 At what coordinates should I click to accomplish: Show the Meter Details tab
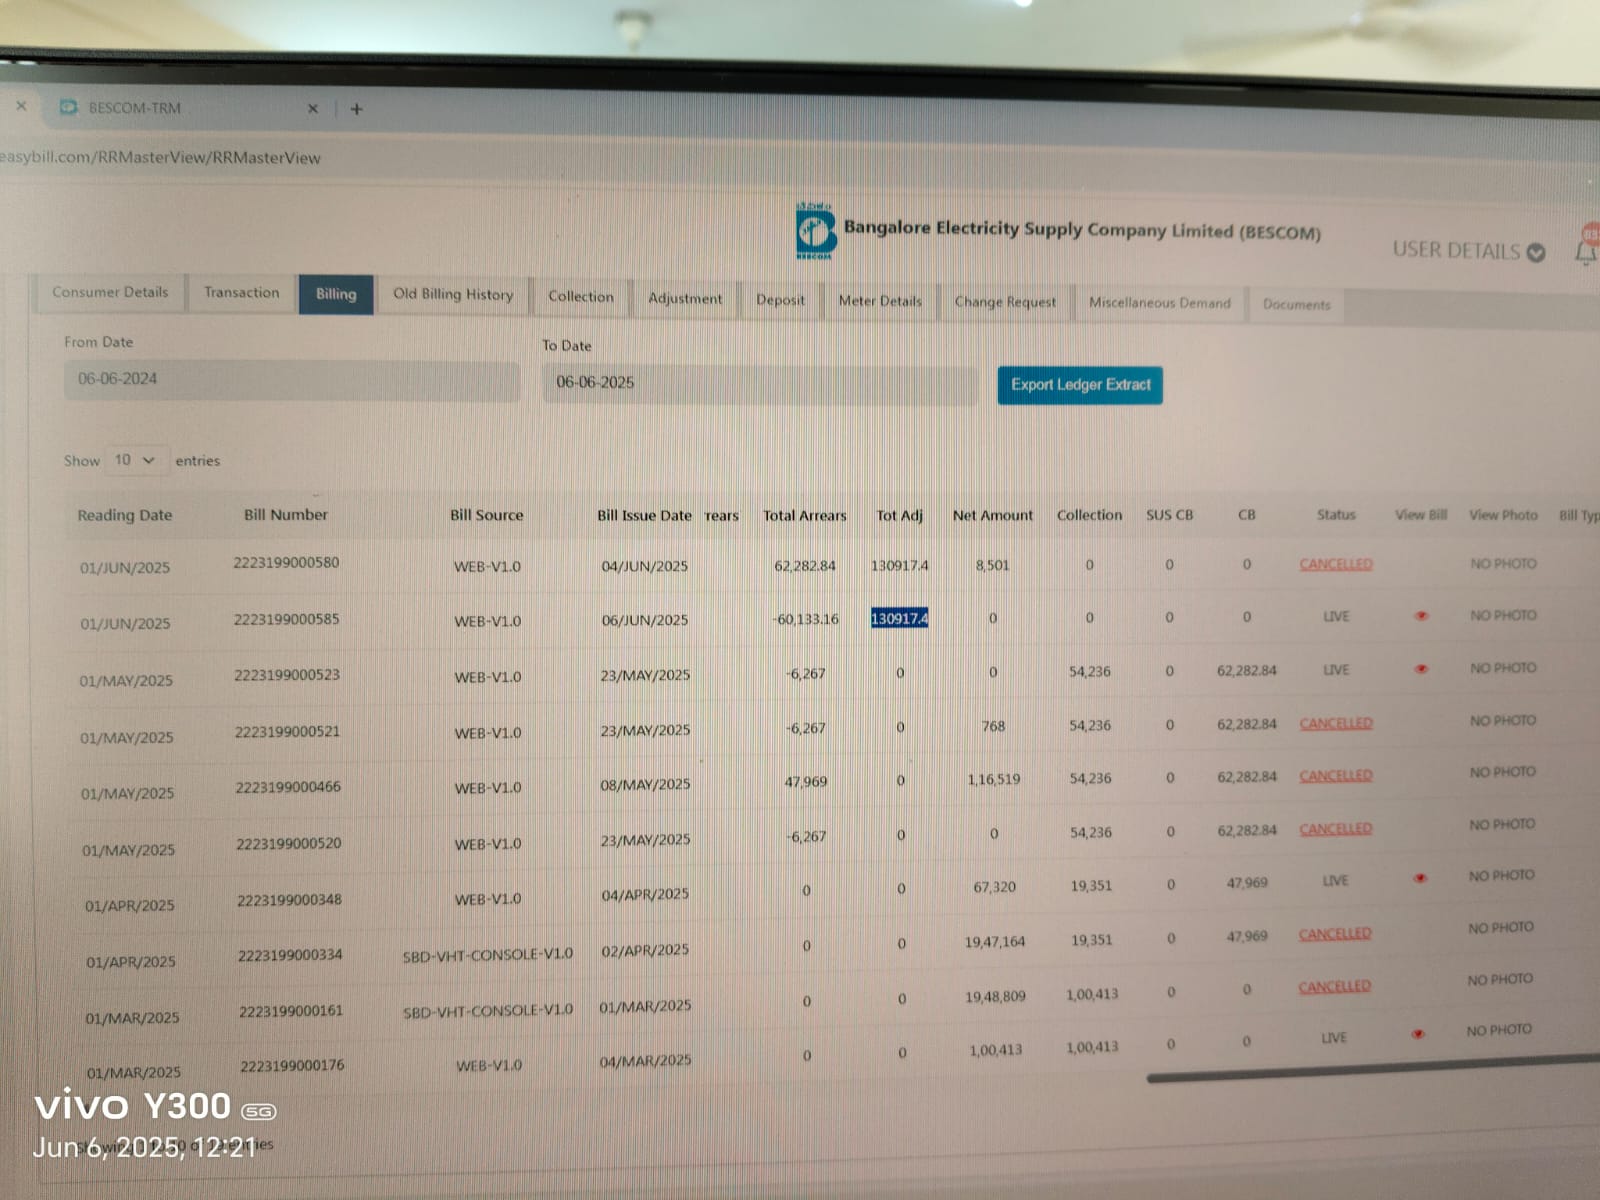click(880, 301)
